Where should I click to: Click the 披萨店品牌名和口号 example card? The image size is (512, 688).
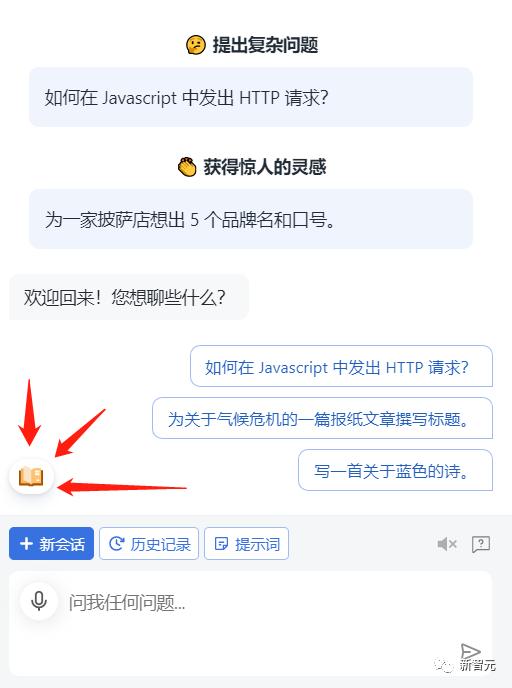pos(251,219)
